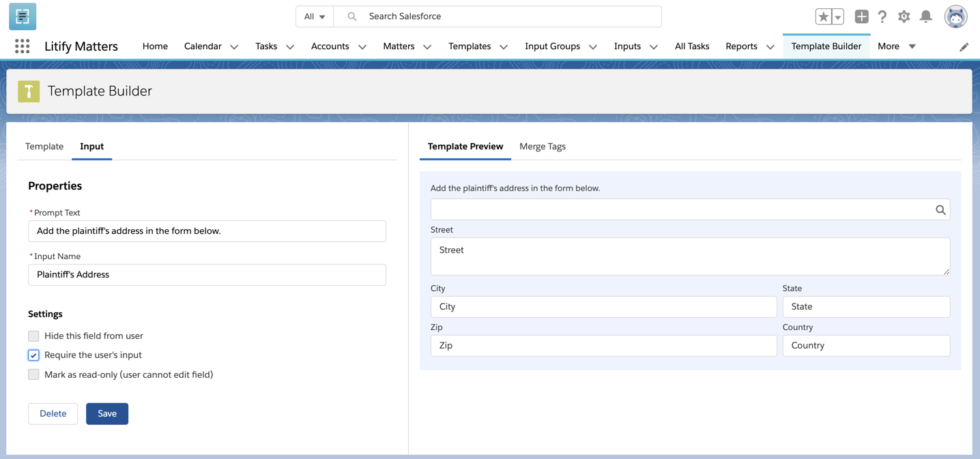Switch to the Merge Tags tab
Viewport: 980px width, 459px height.
coord(542,146)
